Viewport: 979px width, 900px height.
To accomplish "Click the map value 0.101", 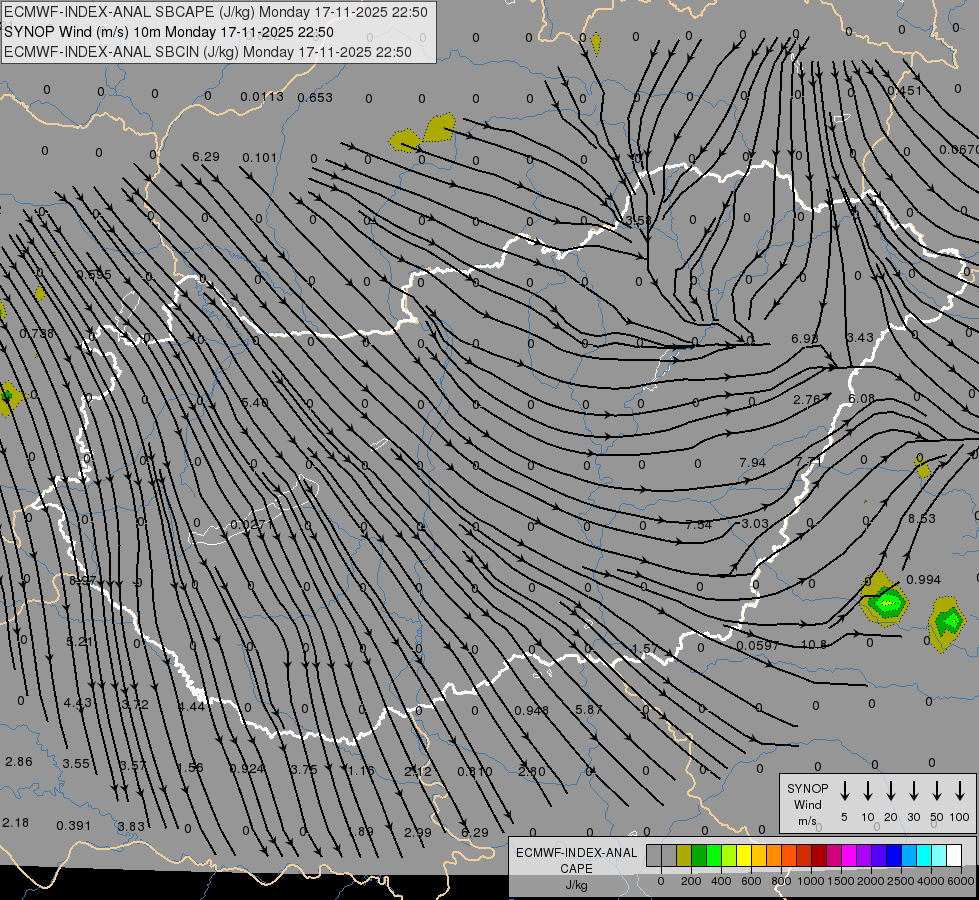I will pyautogui.click(x=259, y=157).
